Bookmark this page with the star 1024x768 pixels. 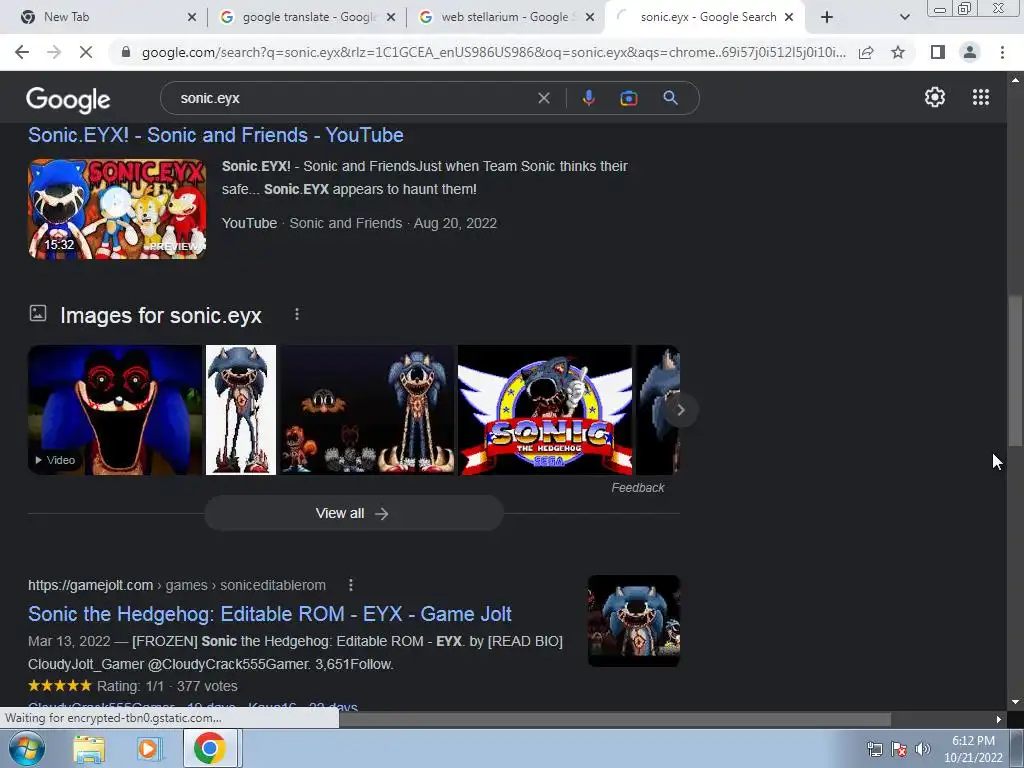click(898, 52)
